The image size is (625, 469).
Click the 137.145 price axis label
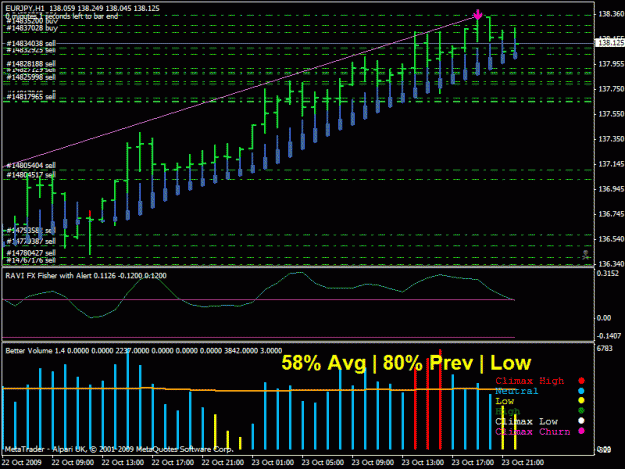[x=611, y=164]
